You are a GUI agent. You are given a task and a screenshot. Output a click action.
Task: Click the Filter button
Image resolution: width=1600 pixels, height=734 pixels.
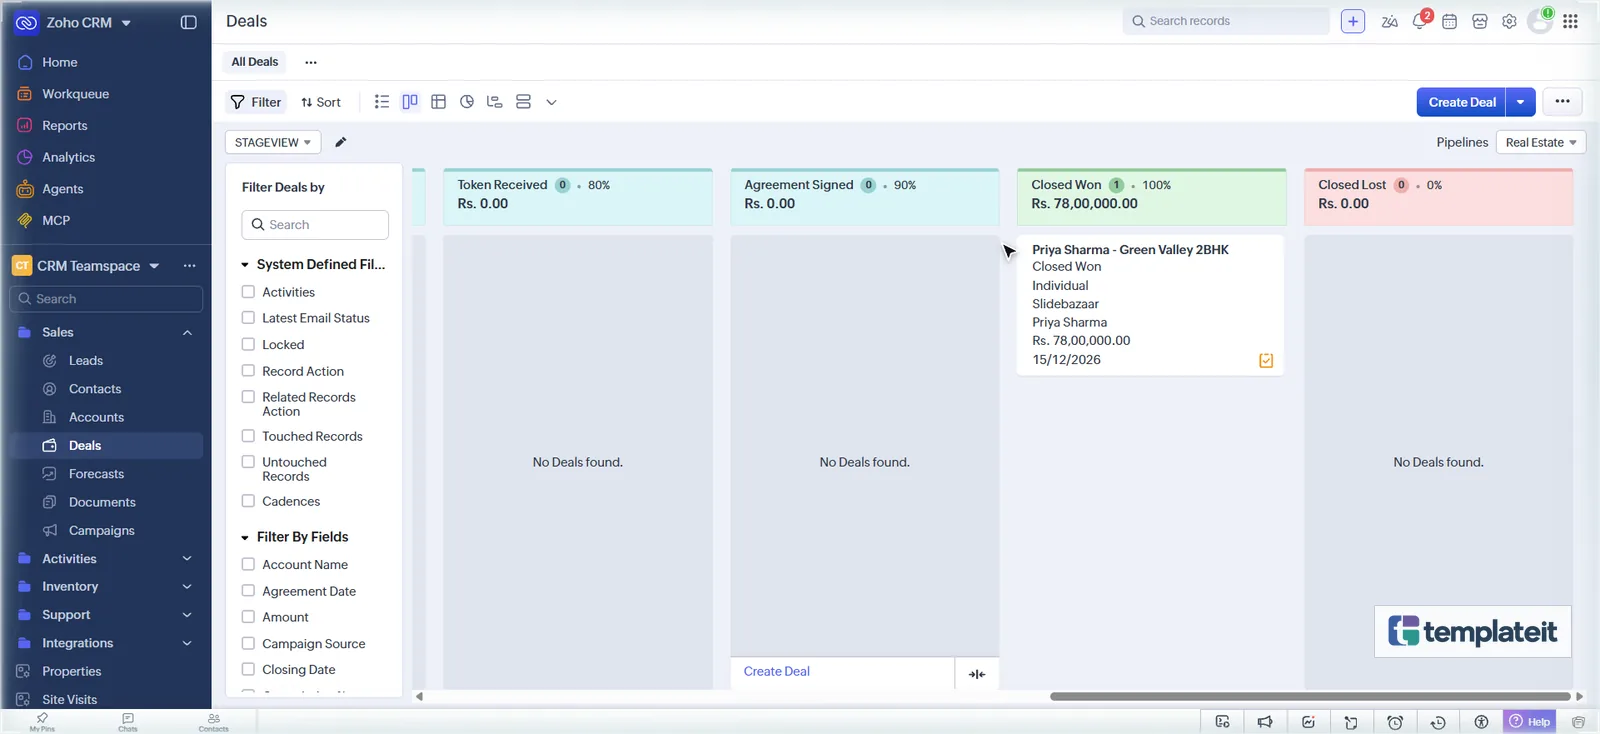click(256, 102)
